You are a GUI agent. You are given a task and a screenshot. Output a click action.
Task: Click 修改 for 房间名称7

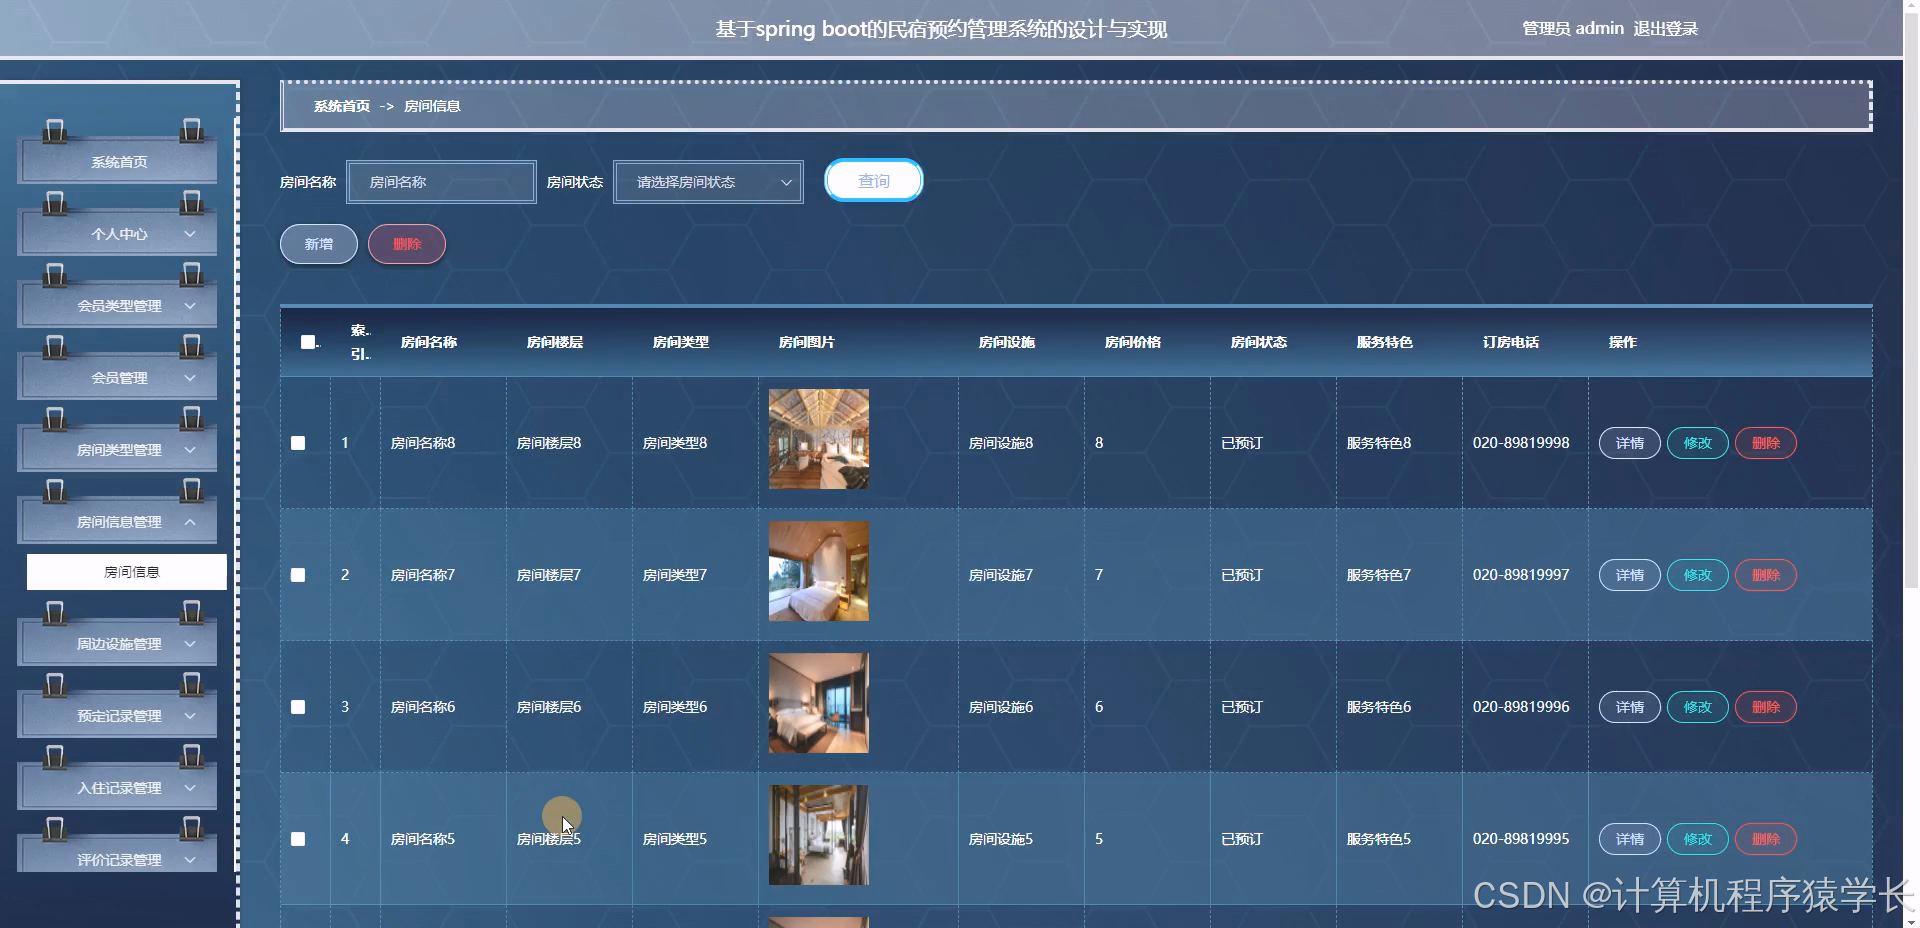pyautogui.click(x=1698, y=575)
